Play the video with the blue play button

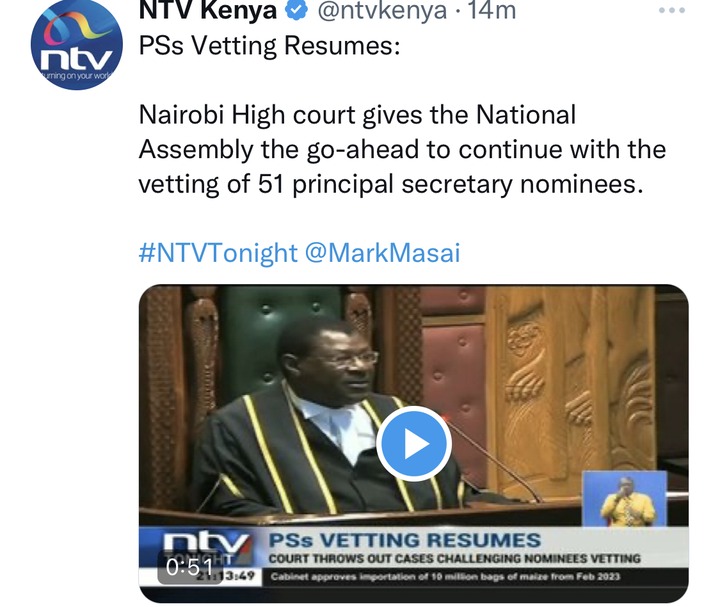point(414,444)
